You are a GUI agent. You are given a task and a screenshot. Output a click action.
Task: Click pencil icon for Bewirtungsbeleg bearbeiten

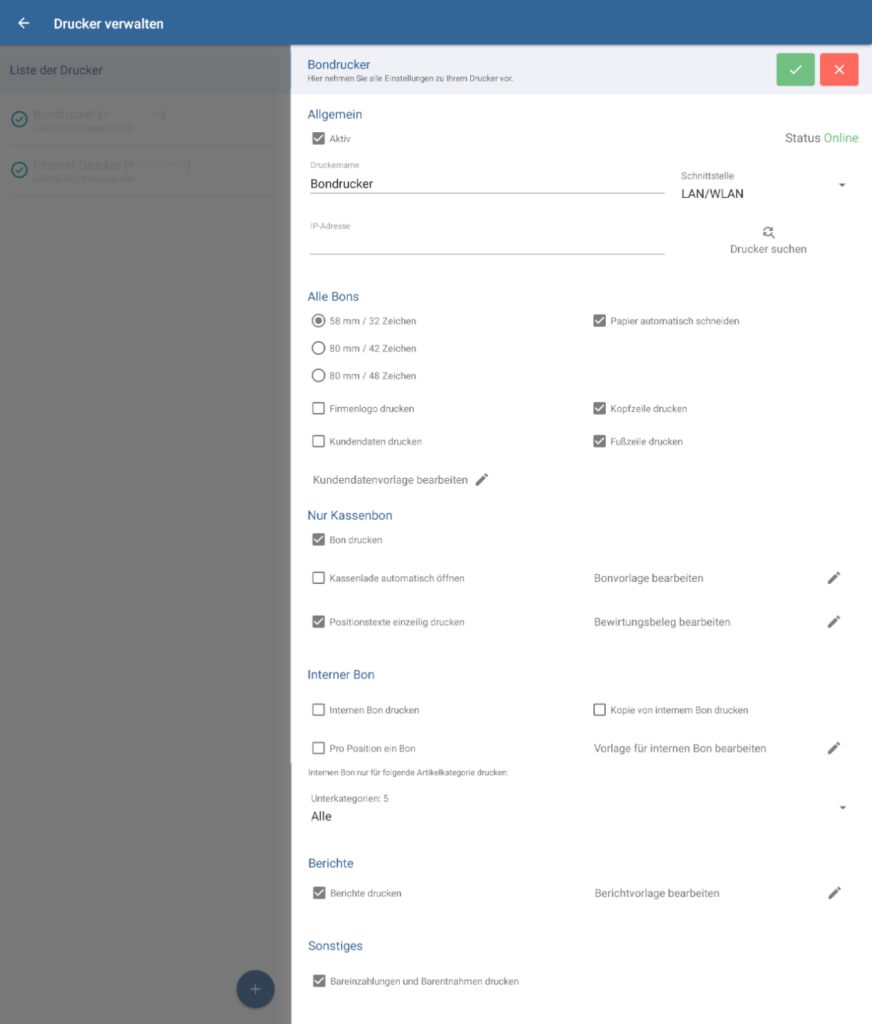click(x=834, y=622)
